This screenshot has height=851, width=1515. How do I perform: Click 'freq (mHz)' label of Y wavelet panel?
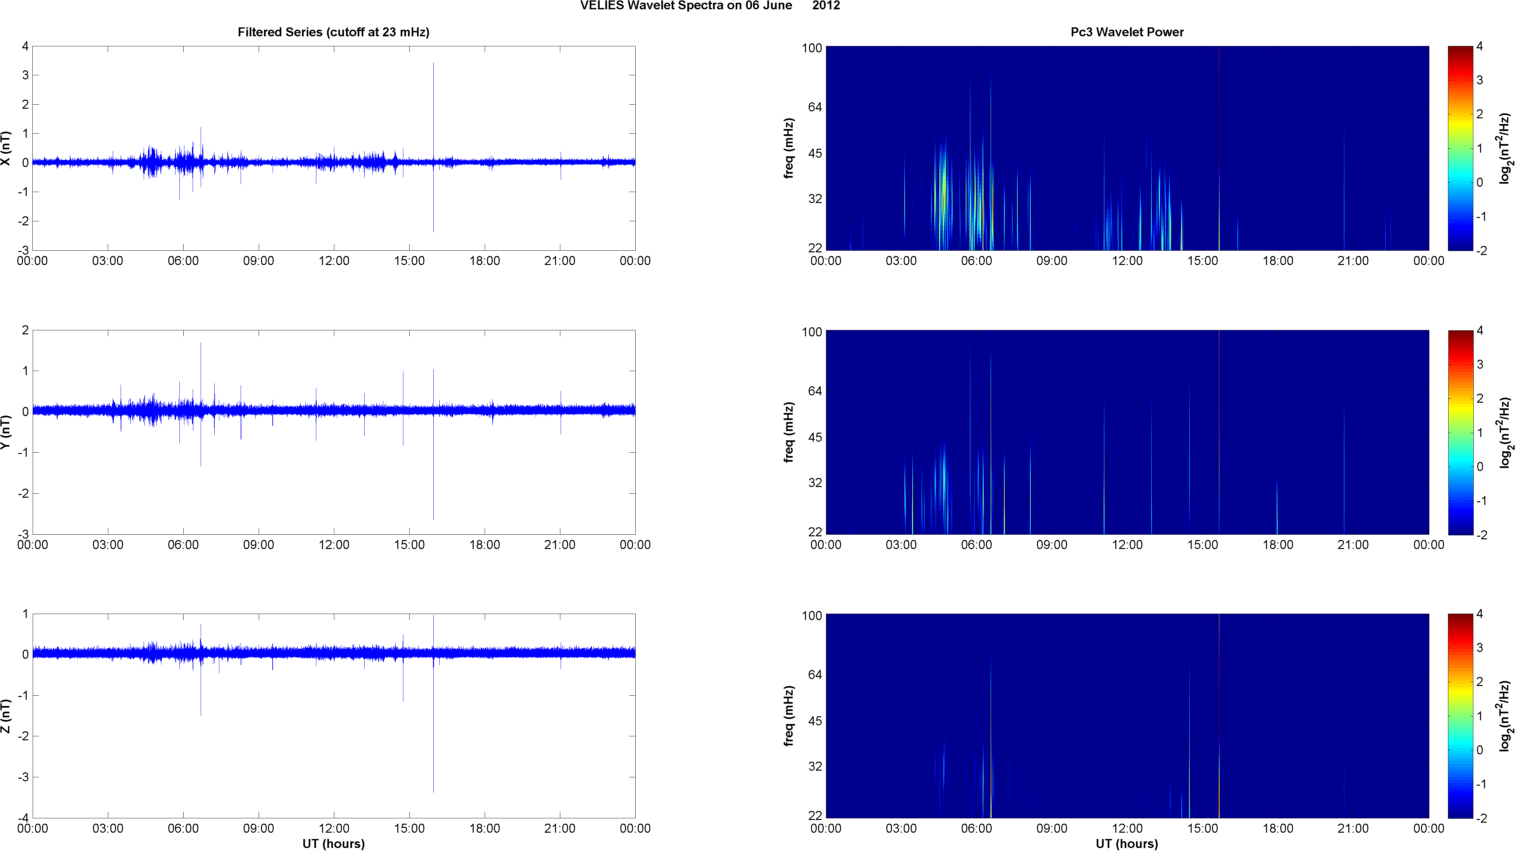(x=789, y=432)
